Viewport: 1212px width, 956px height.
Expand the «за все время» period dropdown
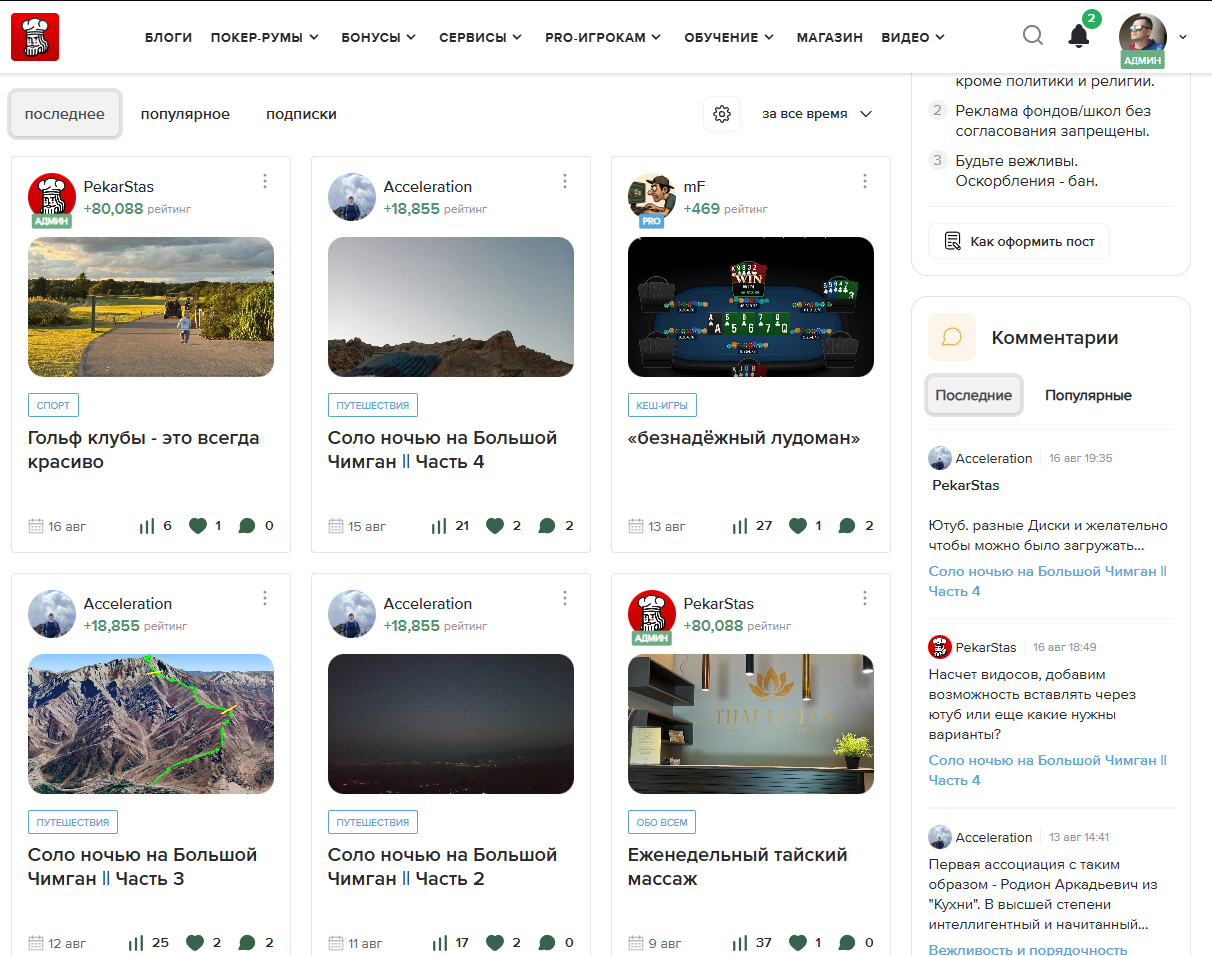(817, 114)
